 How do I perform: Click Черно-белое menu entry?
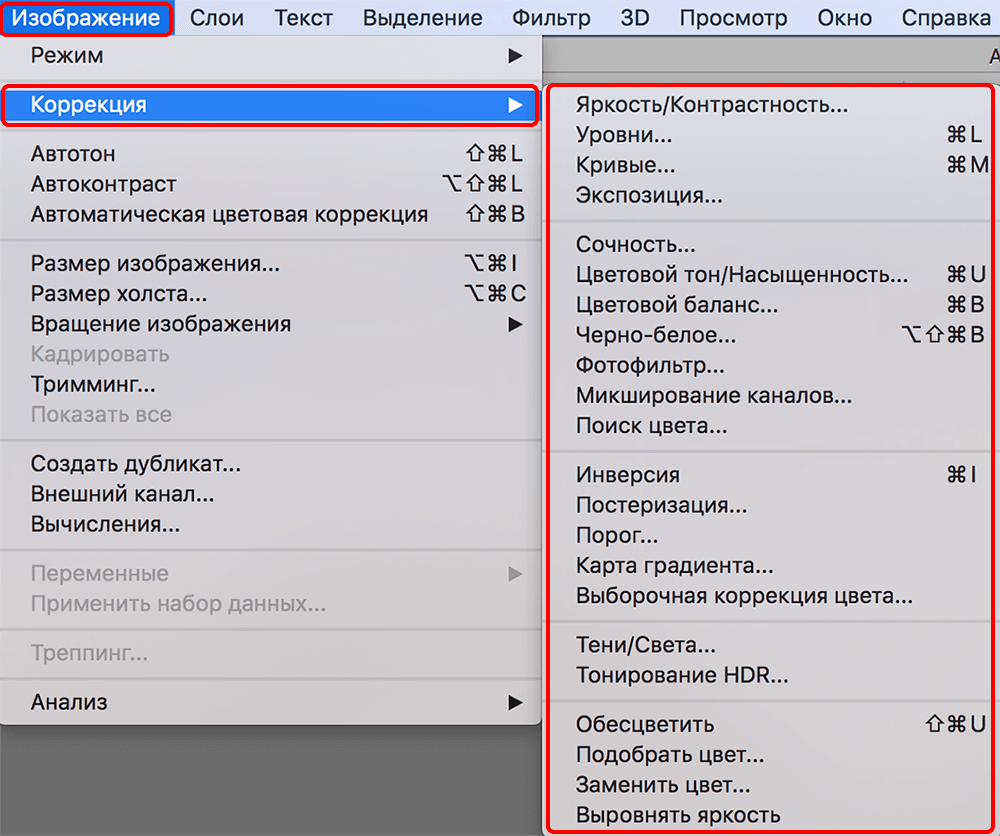(x=656, y=335)
